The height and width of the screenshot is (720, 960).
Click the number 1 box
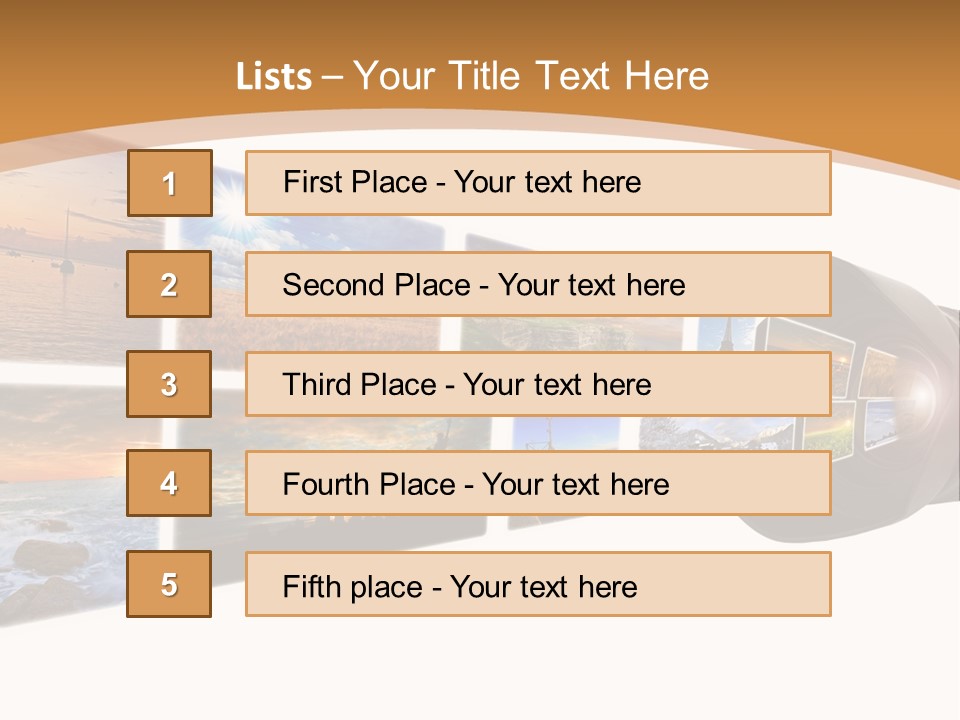[x=169, y=183]
